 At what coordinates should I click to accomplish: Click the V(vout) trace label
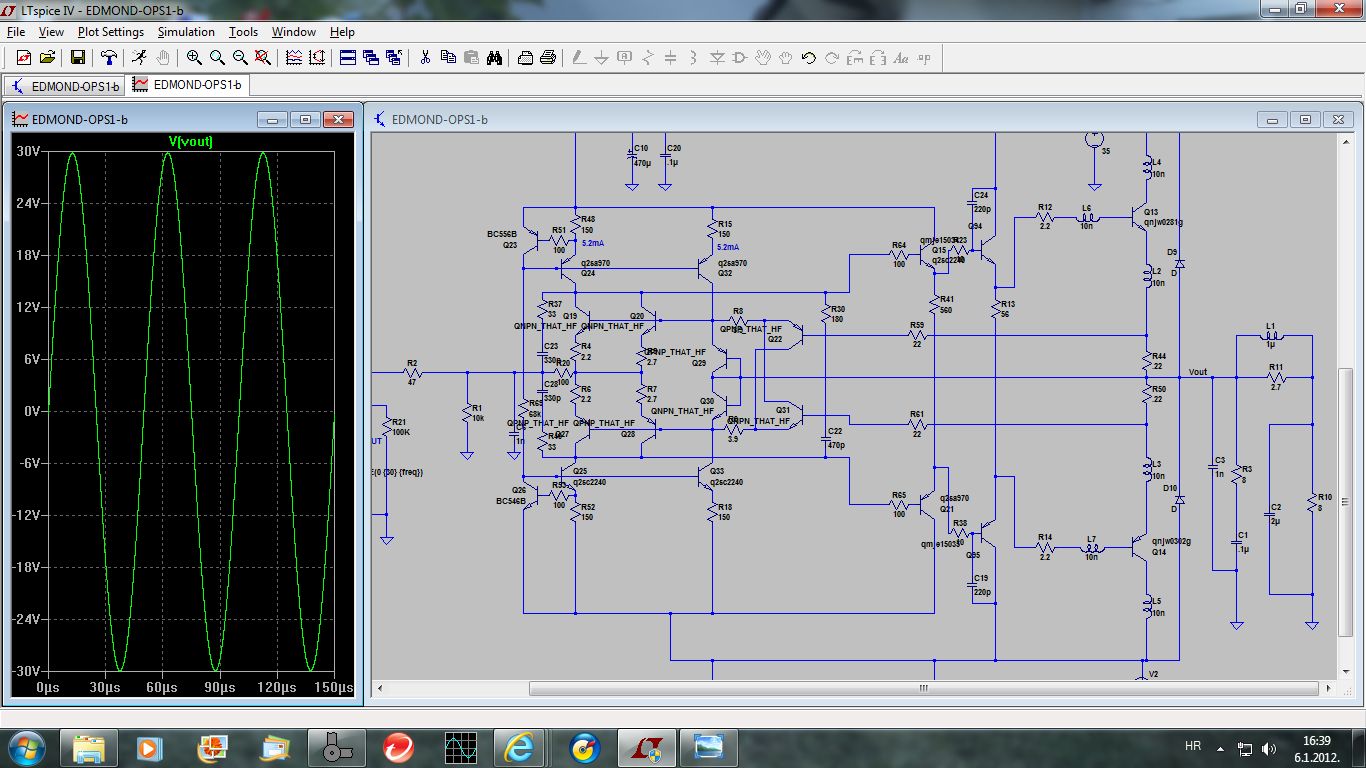190,142
